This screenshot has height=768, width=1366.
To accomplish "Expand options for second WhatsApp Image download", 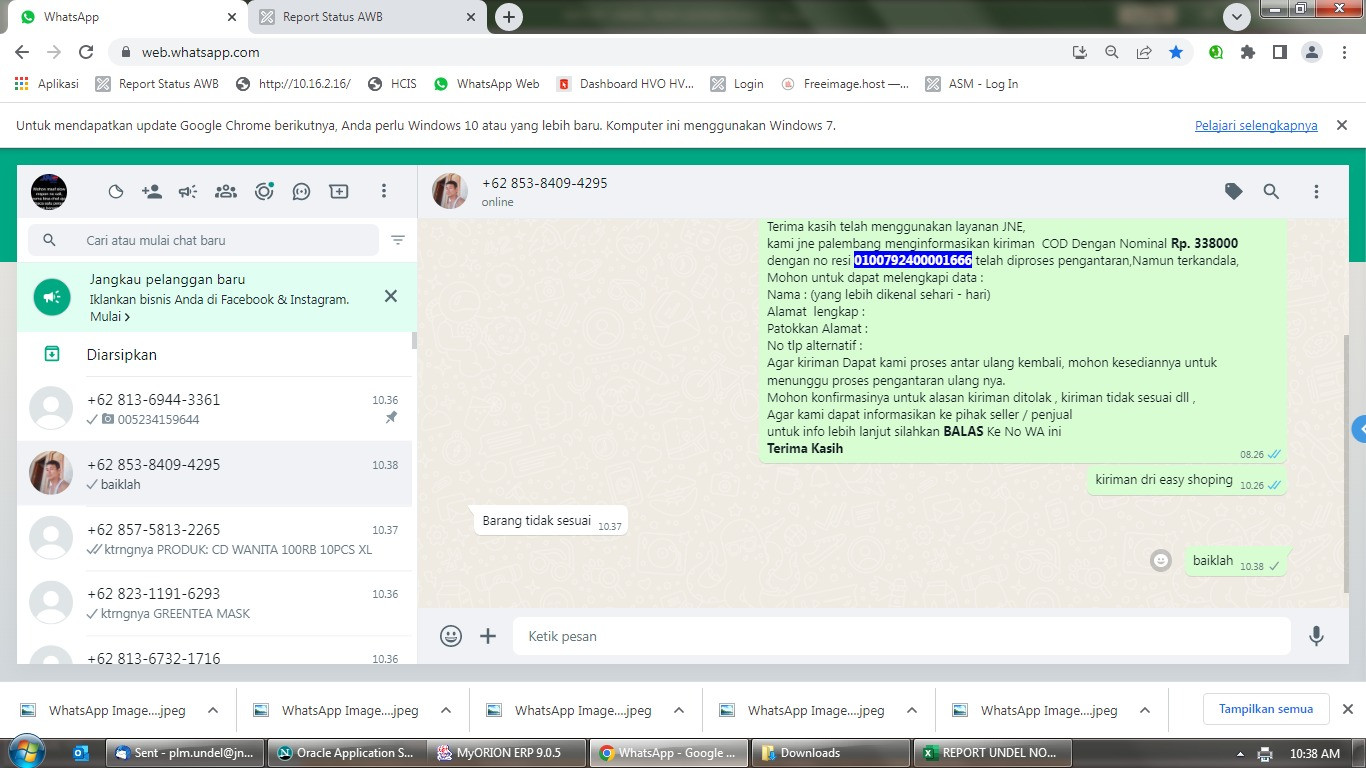I will pyautogui.click(x=446, y=710).
